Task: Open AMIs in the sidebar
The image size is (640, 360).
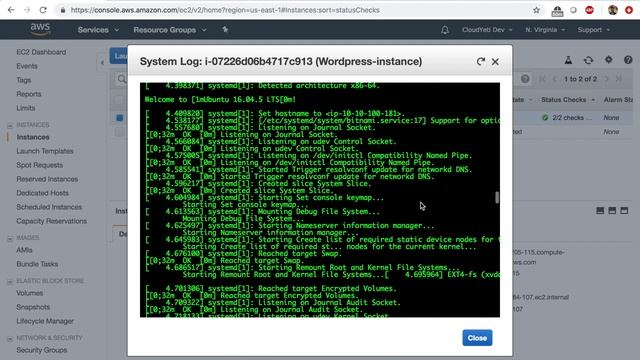Action: point(24,250)
